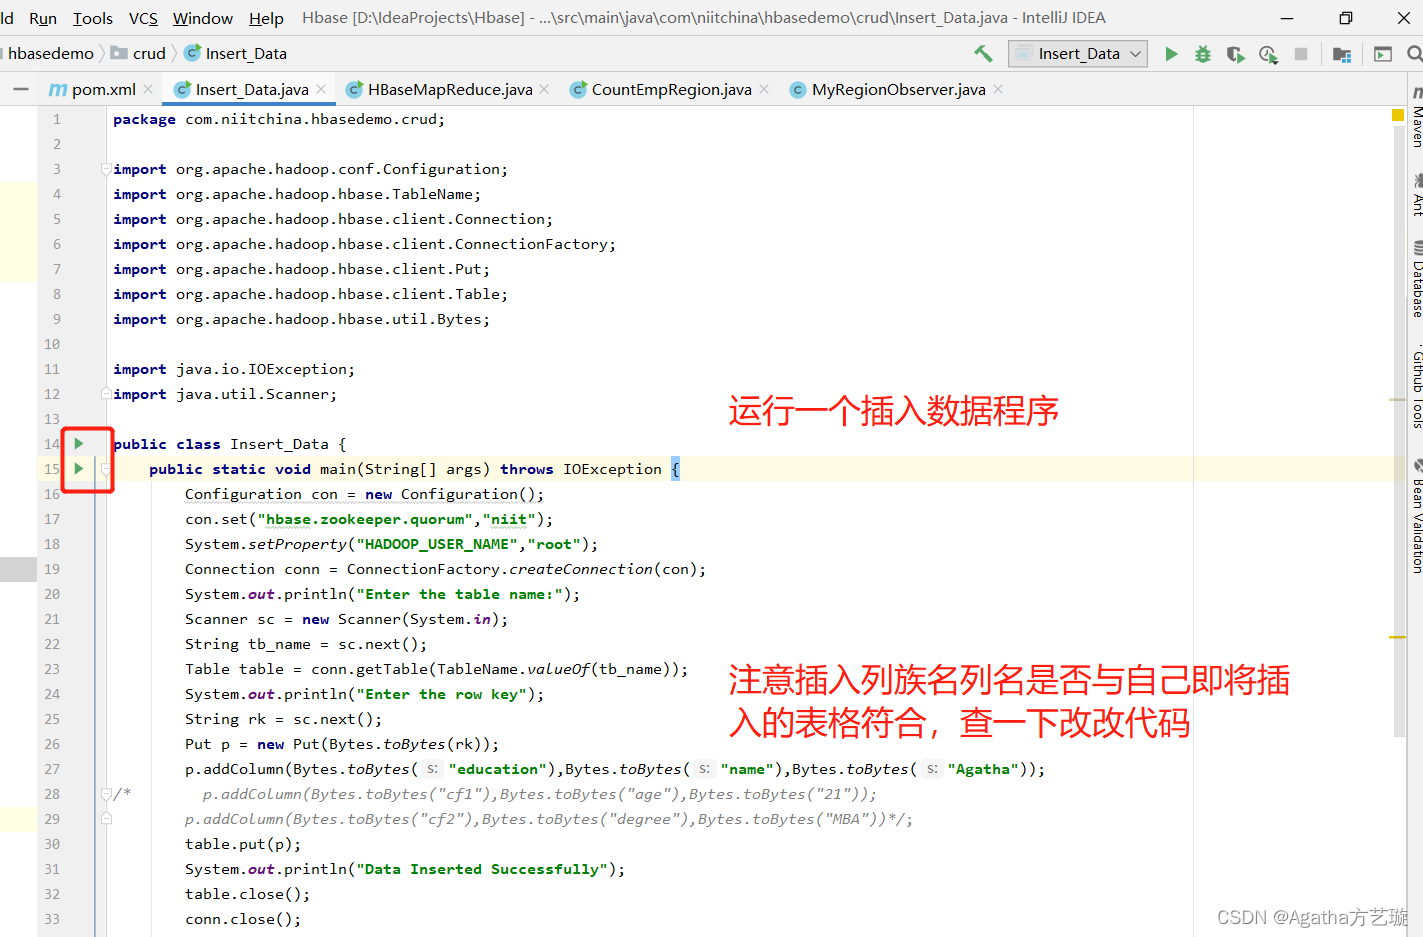Screen dimensions: 1423x937
Task: Click the run gutter arrow beside class Insert_Data
Action: 79,443
